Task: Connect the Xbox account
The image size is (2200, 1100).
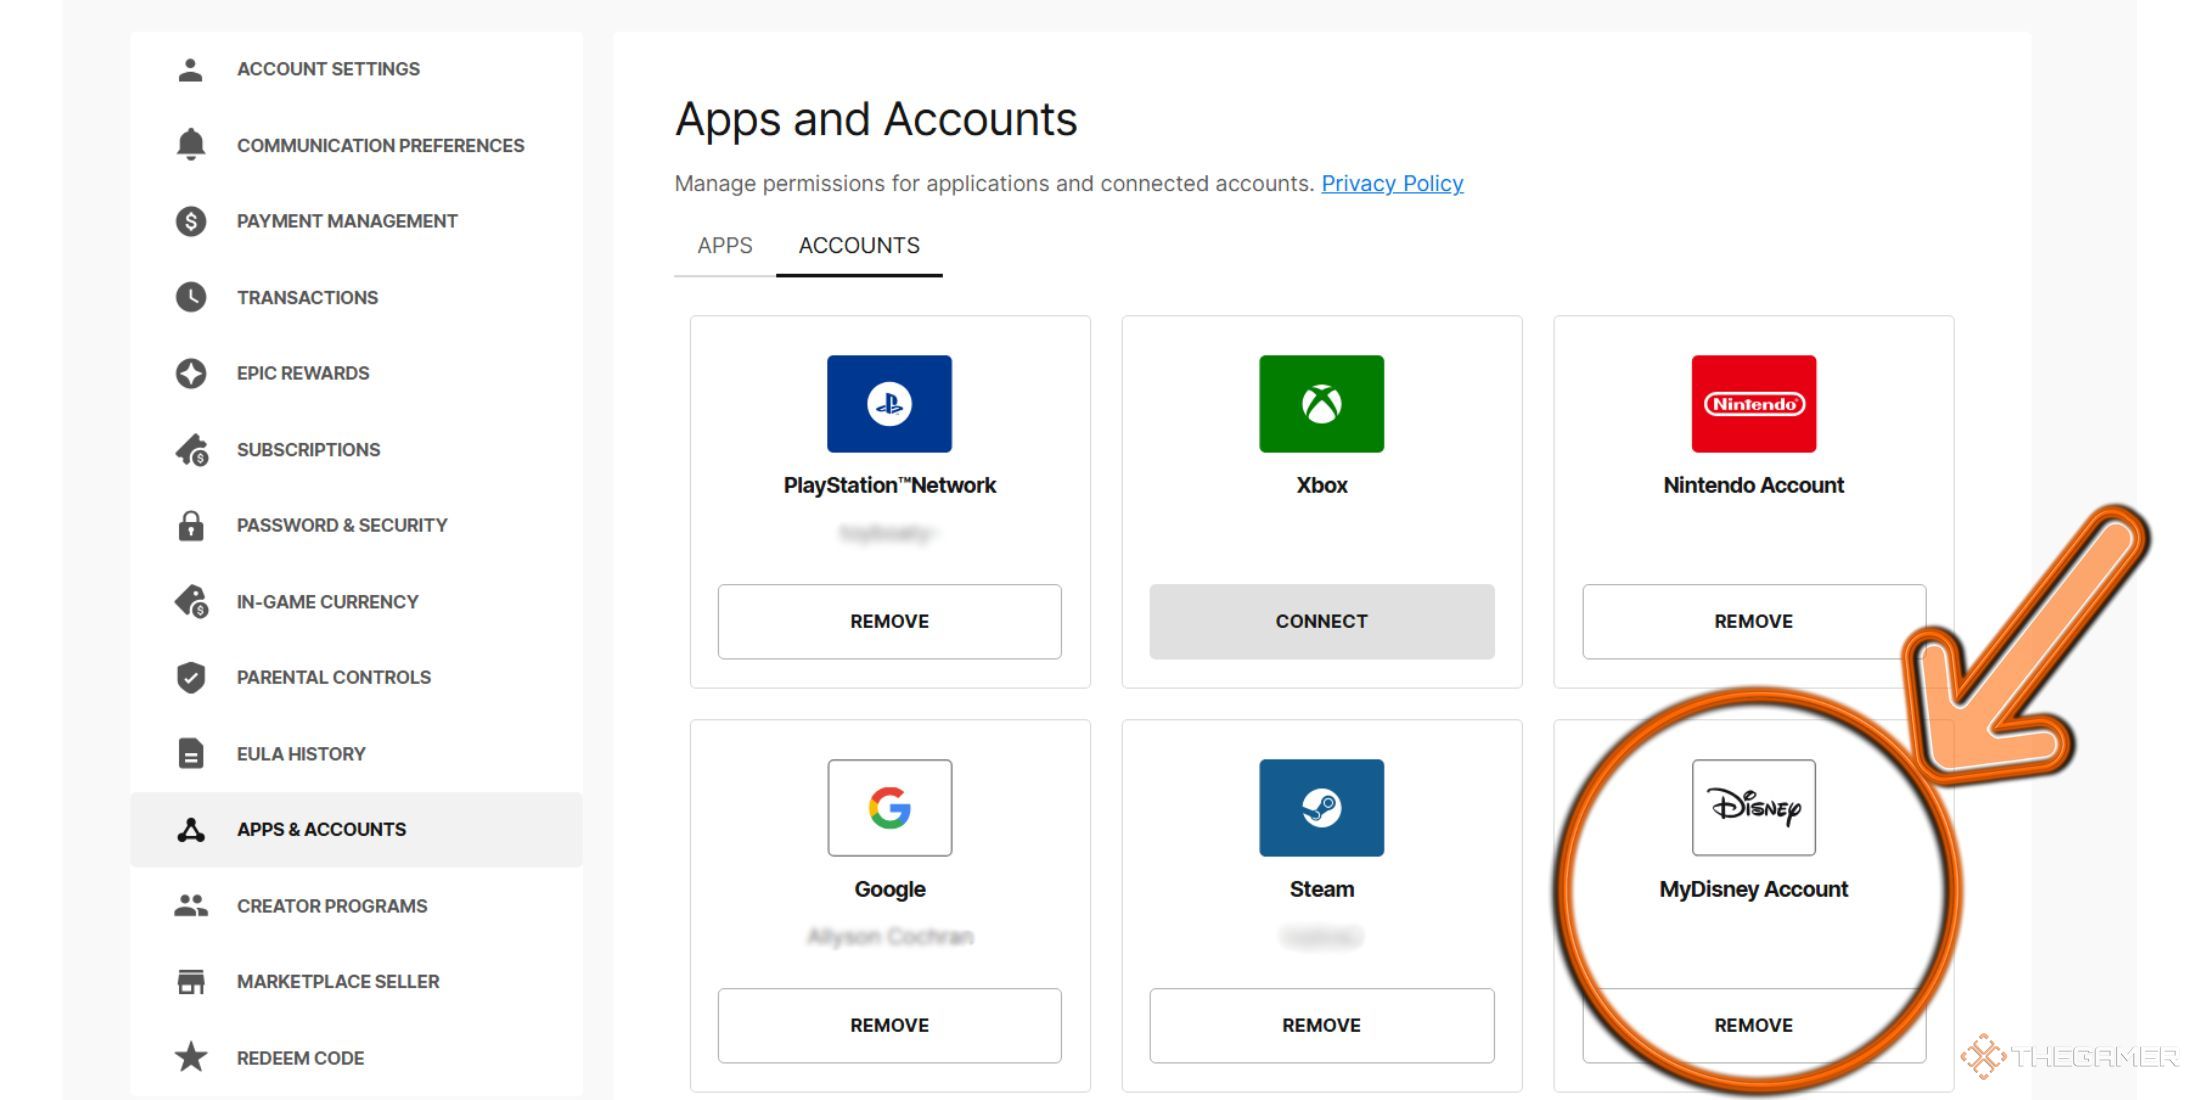Action: (1321, 621)
